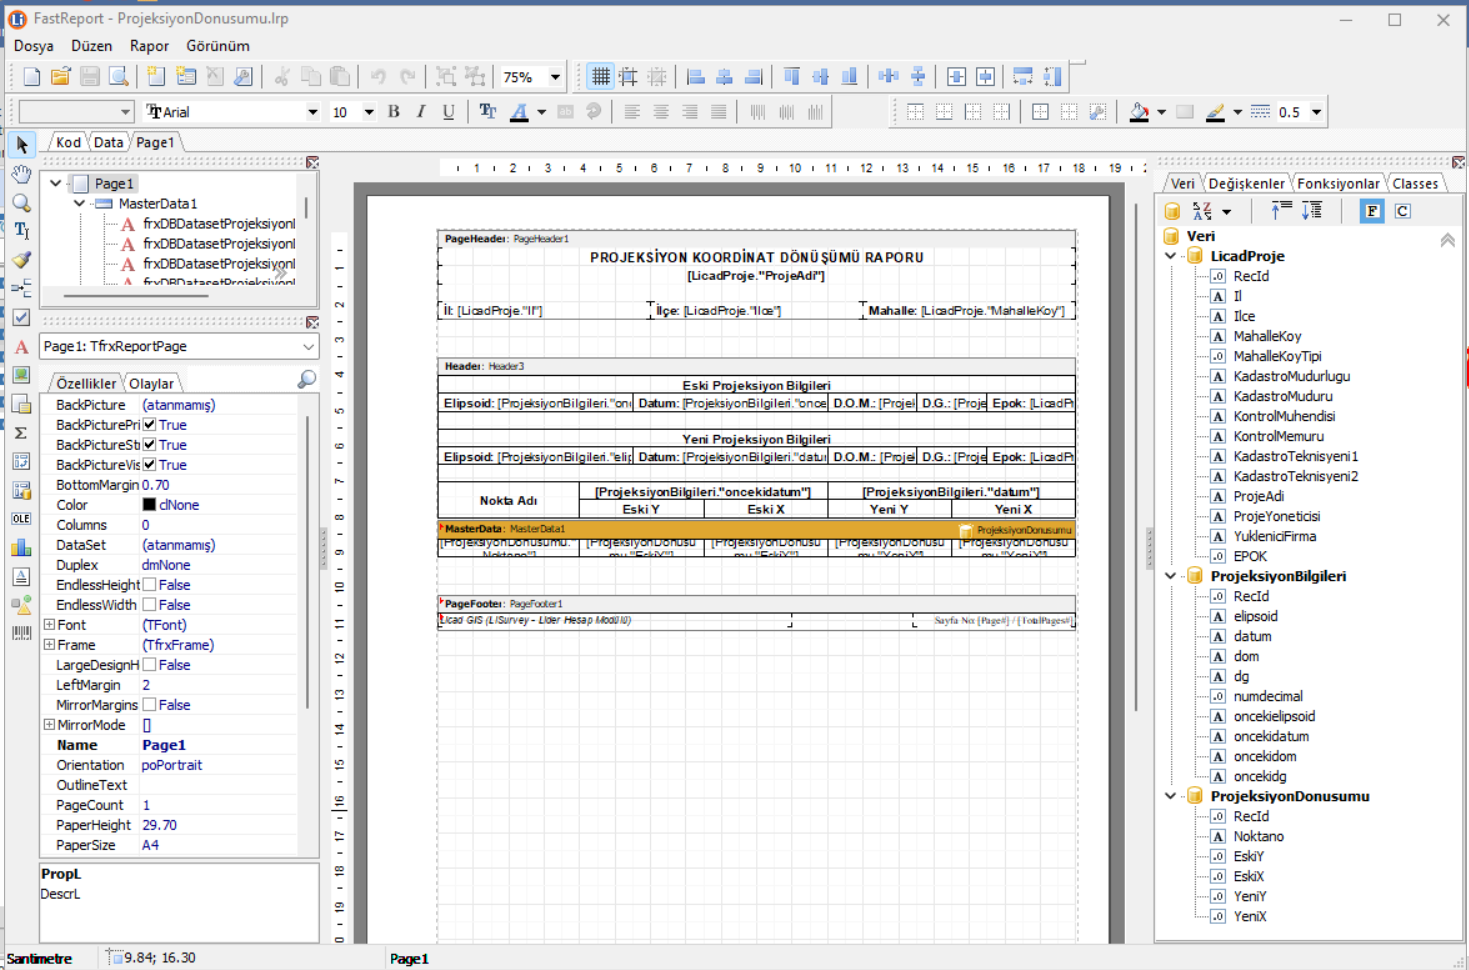Add a new page to the report
The height and width of the screenshot is (970, 1469).
tap(156, 77)
